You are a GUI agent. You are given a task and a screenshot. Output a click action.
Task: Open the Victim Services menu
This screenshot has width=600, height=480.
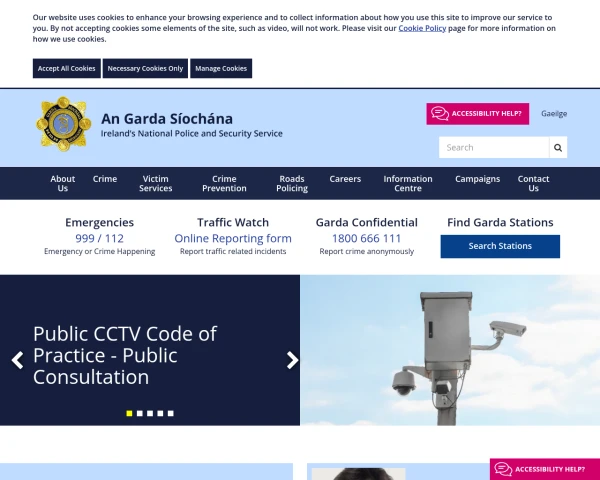coord(155,183)
